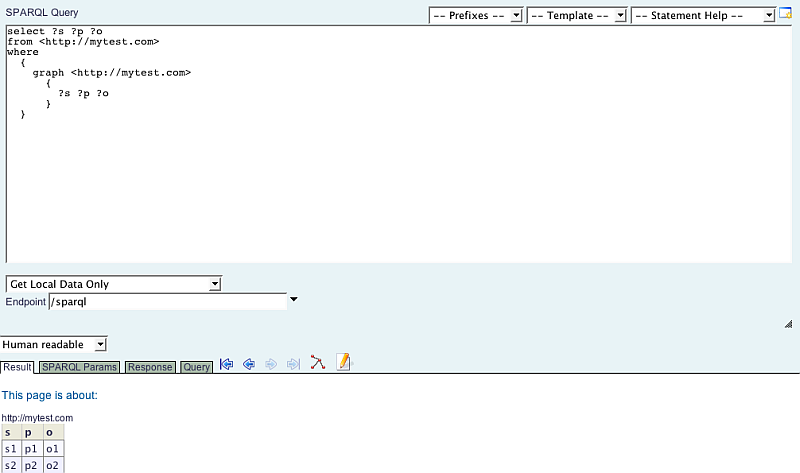Select the s2 cell in results table
Image resolution: width=800 pixels, height=473 pixels.
(11, 465)
